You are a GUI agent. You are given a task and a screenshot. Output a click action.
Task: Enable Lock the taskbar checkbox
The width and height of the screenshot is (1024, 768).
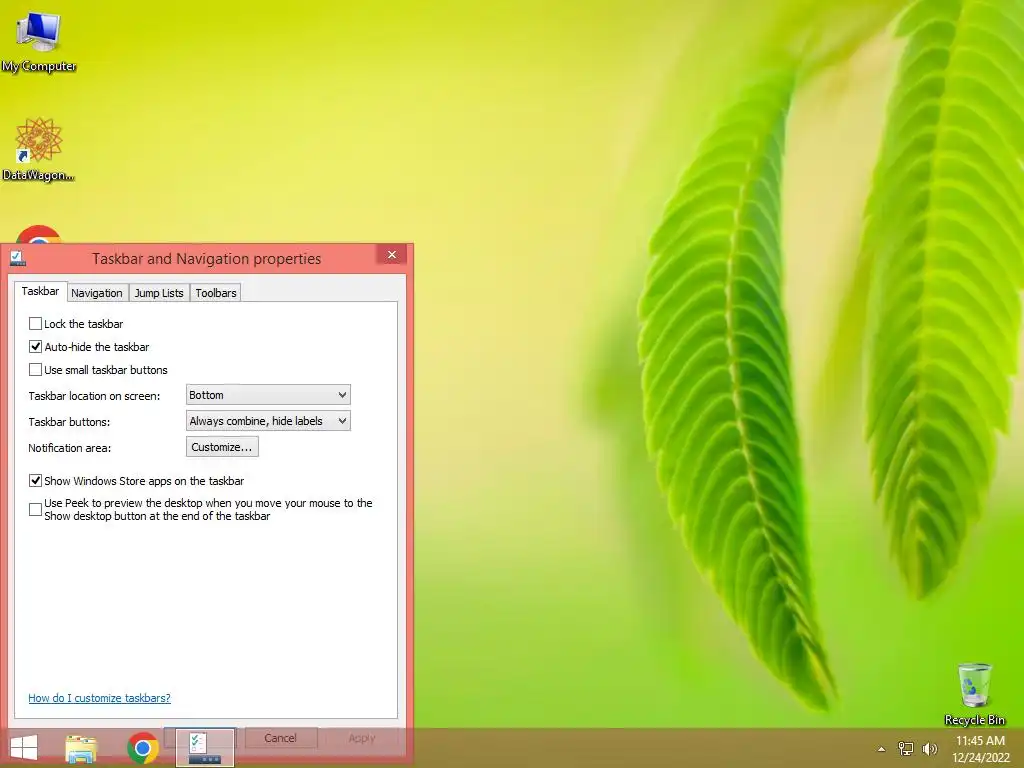pos(35,324)
